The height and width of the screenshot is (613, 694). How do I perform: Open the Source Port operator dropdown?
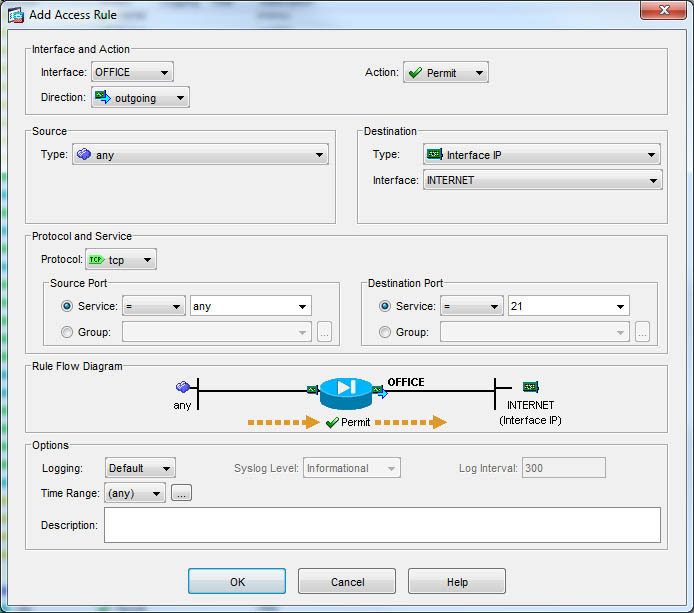[154, 306]
